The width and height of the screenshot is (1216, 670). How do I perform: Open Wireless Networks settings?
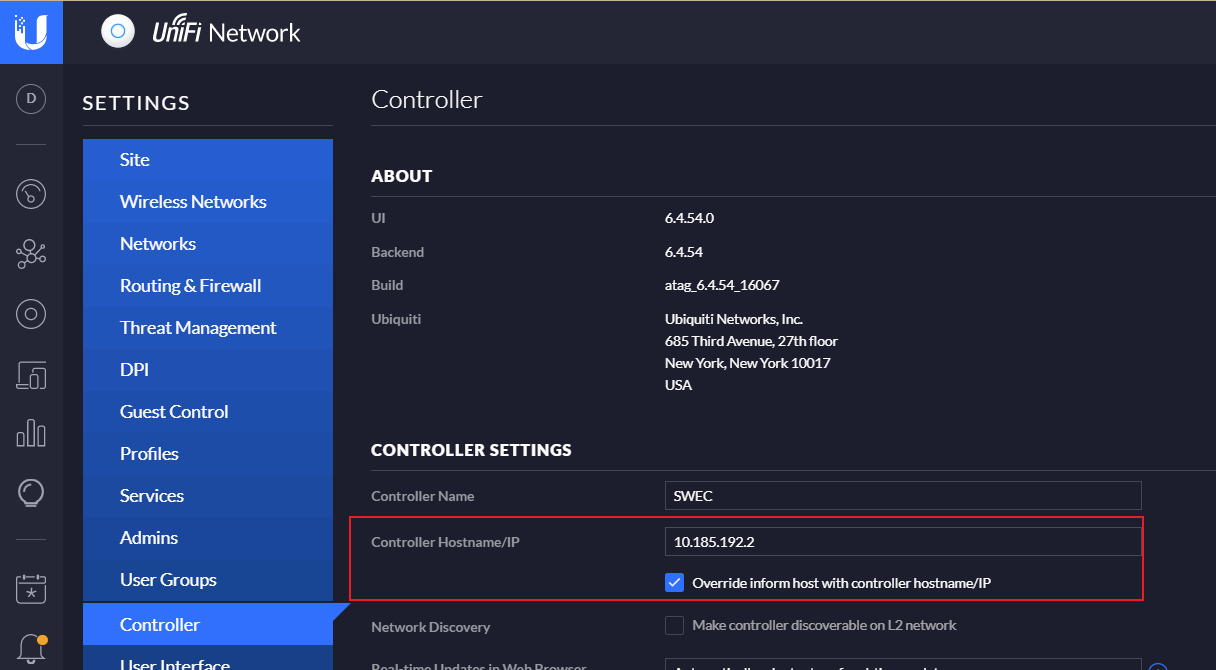[x=193, y=202]
